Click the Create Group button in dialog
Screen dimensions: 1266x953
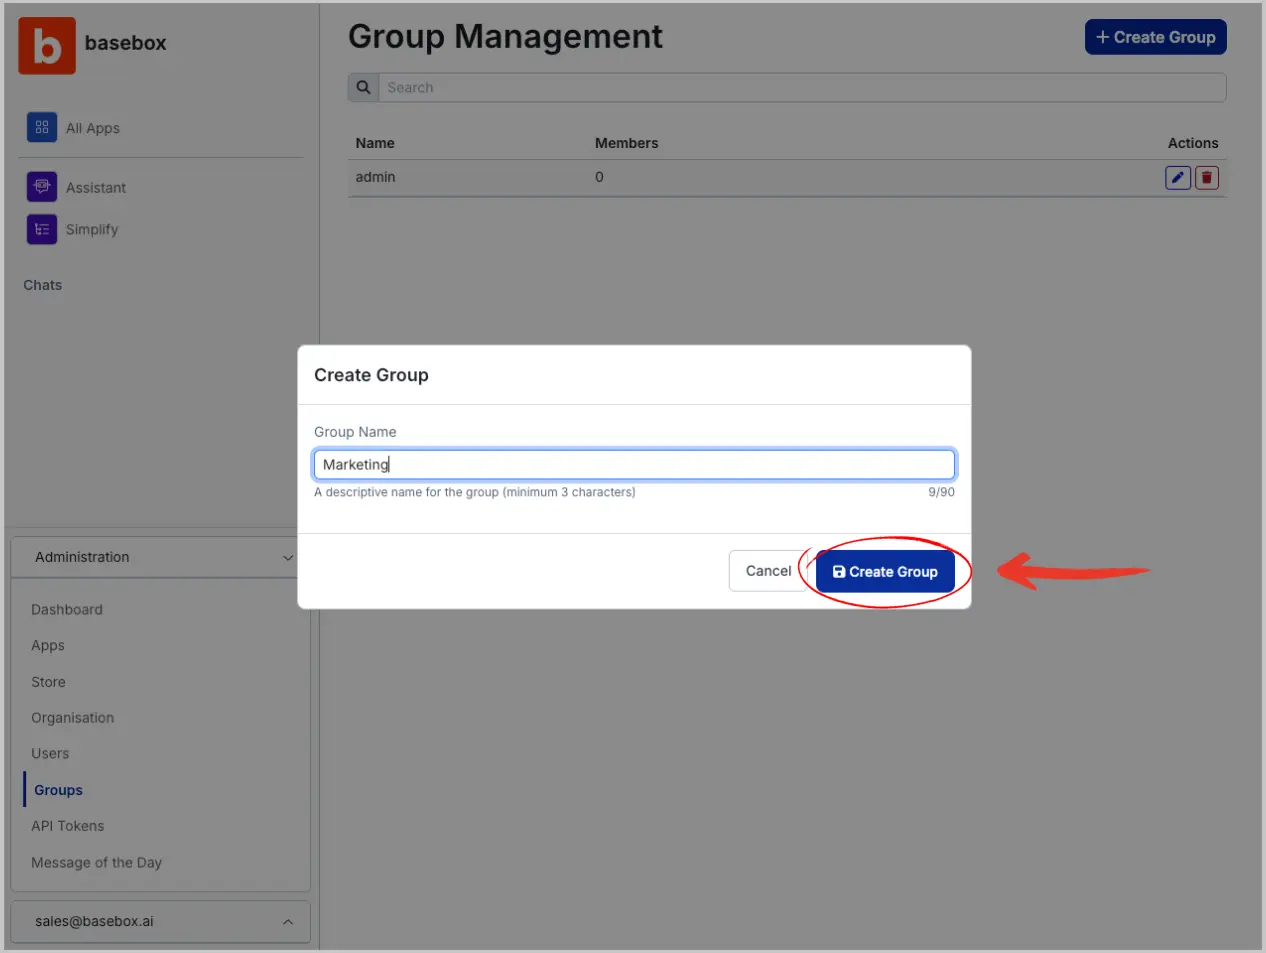coord(885,572)
